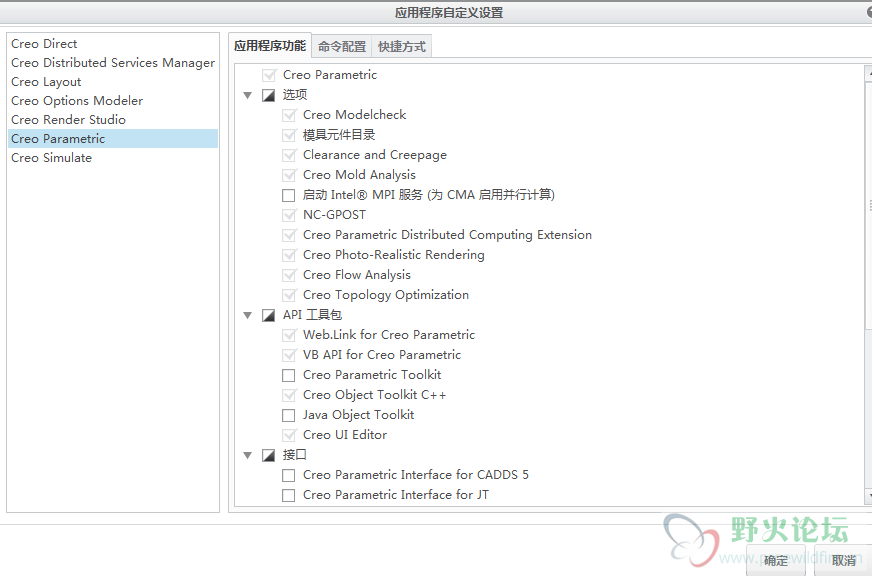
Task: Toggle VB API for Creo Parametric checkbox
Action: (x=289, y=355)
